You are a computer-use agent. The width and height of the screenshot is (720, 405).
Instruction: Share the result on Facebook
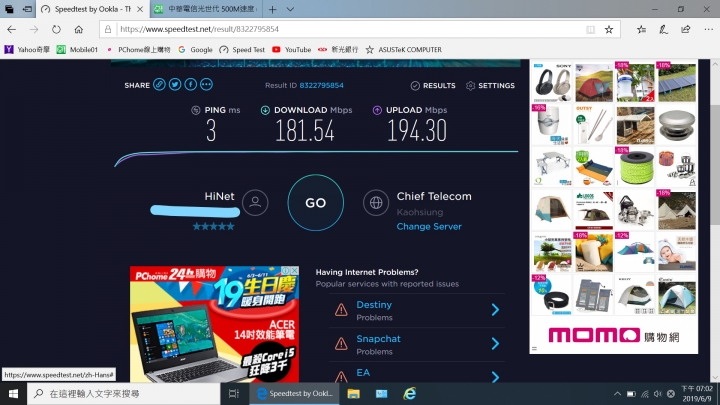191,84
